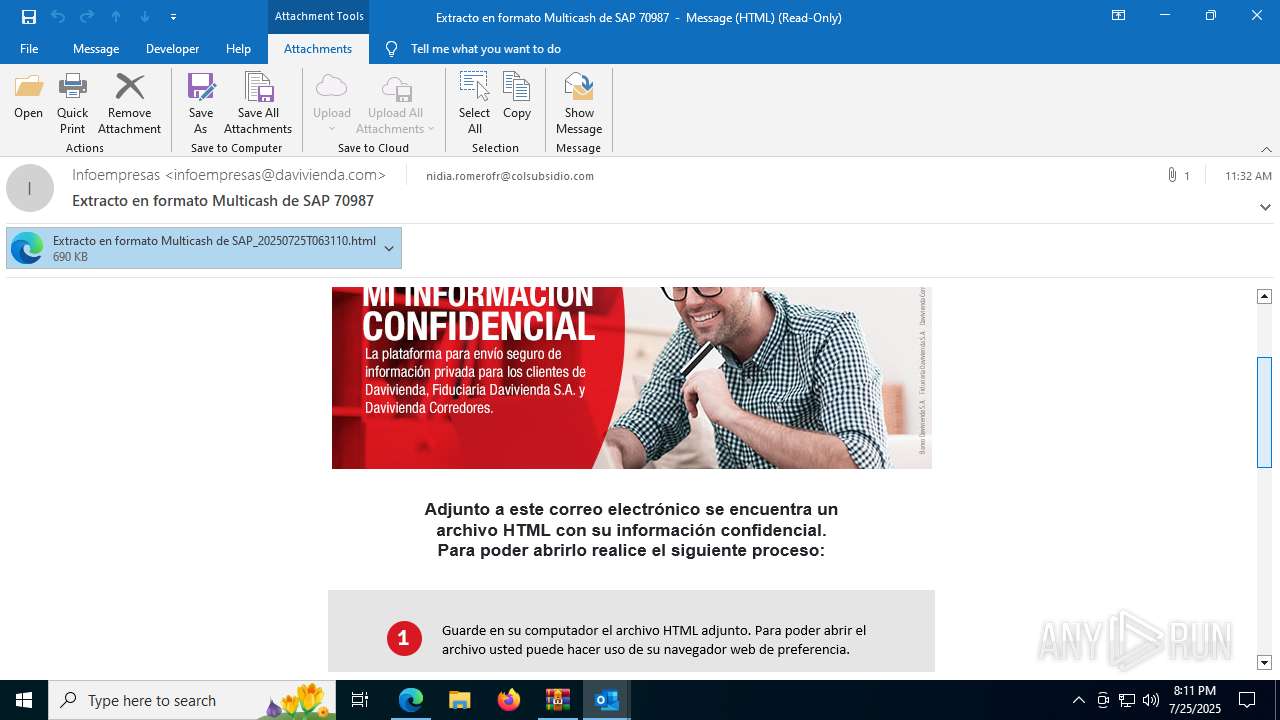Click the message scrollbar down arrow
The image size is (1280, 720).
[1264, 662]
